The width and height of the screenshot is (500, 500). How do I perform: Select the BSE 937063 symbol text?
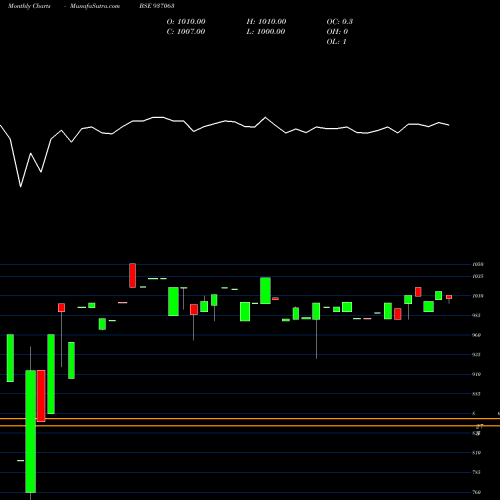[157, 6]
